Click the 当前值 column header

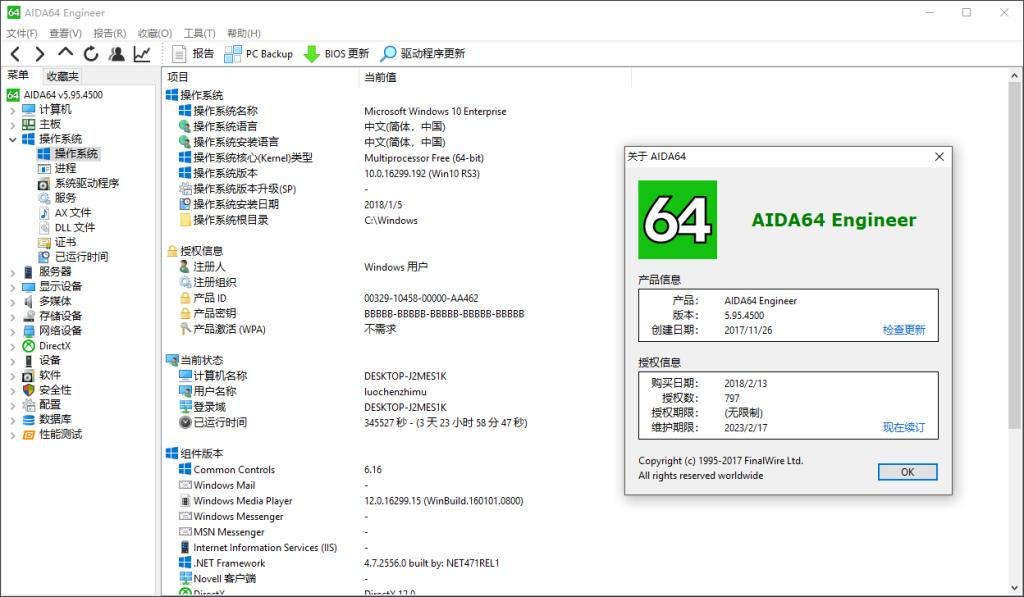[495, 77]
